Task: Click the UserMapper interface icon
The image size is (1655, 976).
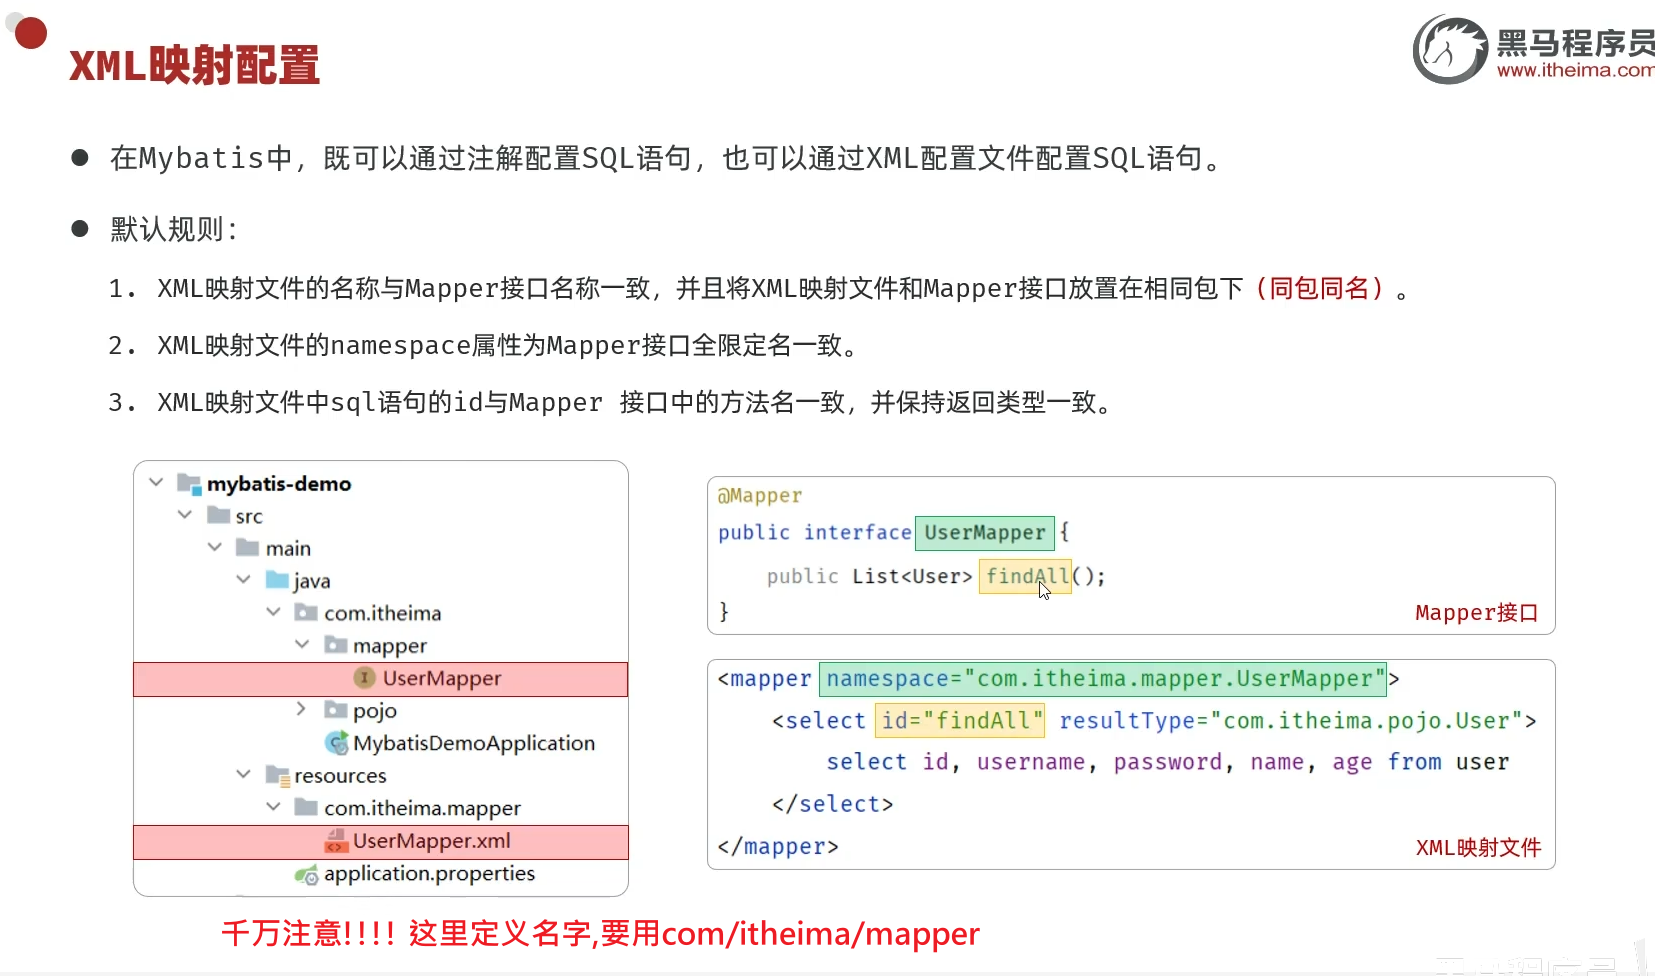Action: (365, 678)
